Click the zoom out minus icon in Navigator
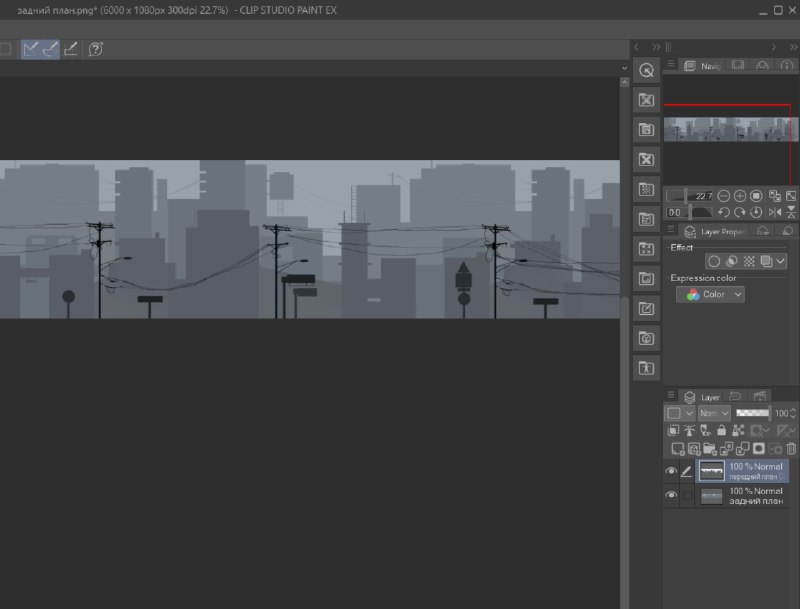 [723, 196]
